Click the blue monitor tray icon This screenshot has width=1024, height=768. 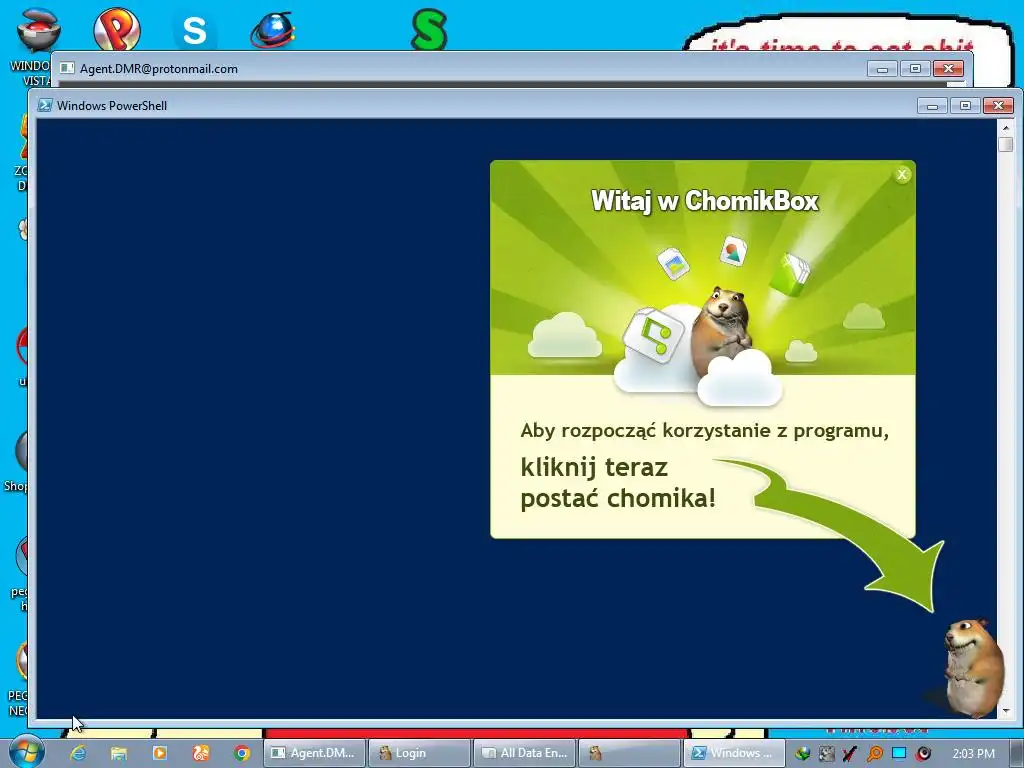pos(899,753)
